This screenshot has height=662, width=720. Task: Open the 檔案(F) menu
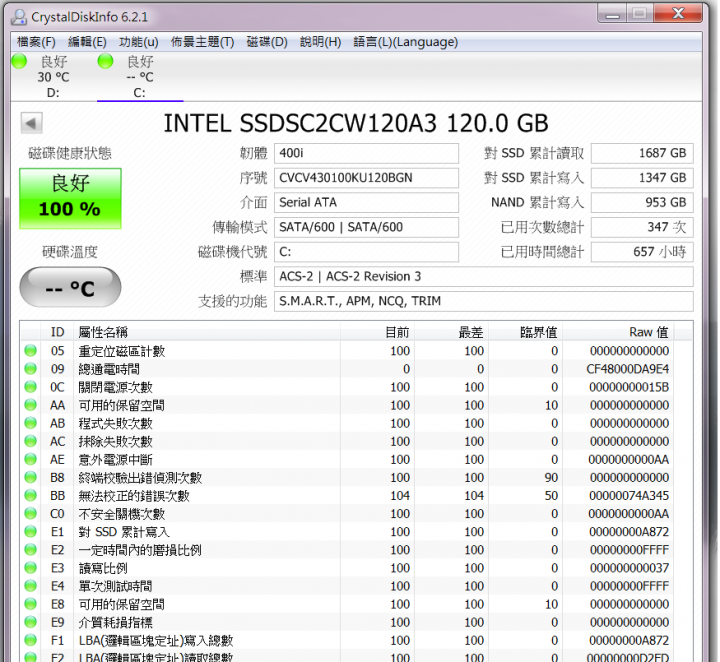tap(36, 42)
